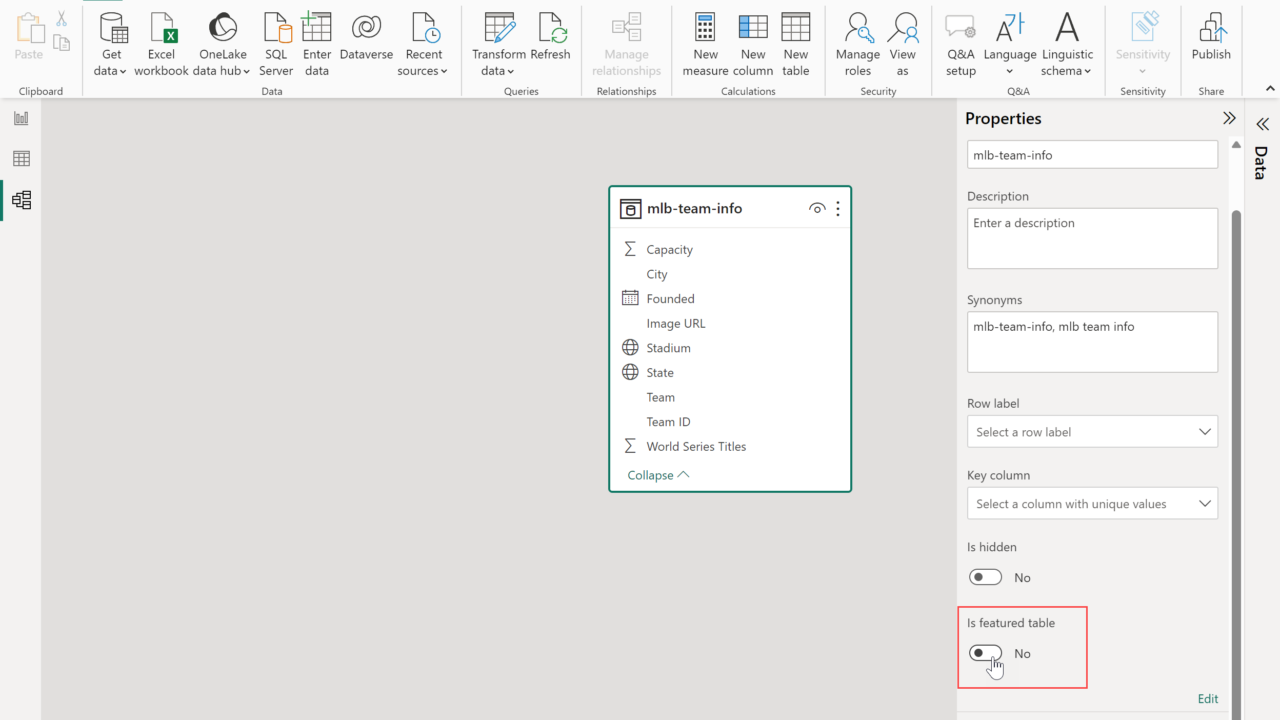Click the Description text box
This screenshot has height=720, width=1280.
tap(1092, 238)
